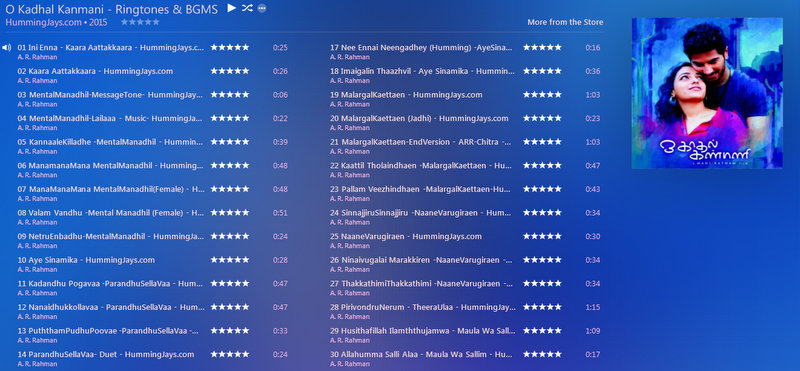Click the 1:15 duration of track 28
The width and height of the screenshot is (800, 371).
coord(593,307)
